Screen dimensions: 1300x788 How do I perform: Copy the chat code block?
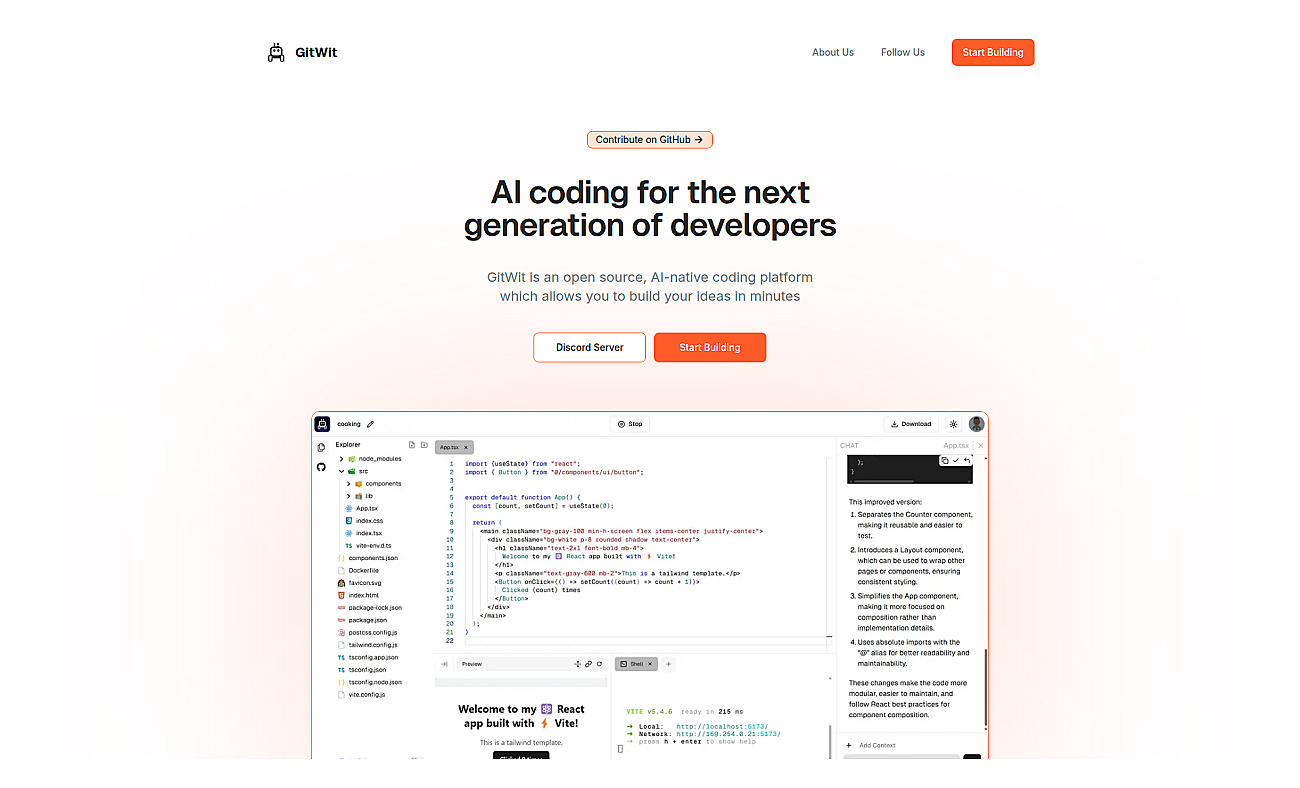point(945,461)
